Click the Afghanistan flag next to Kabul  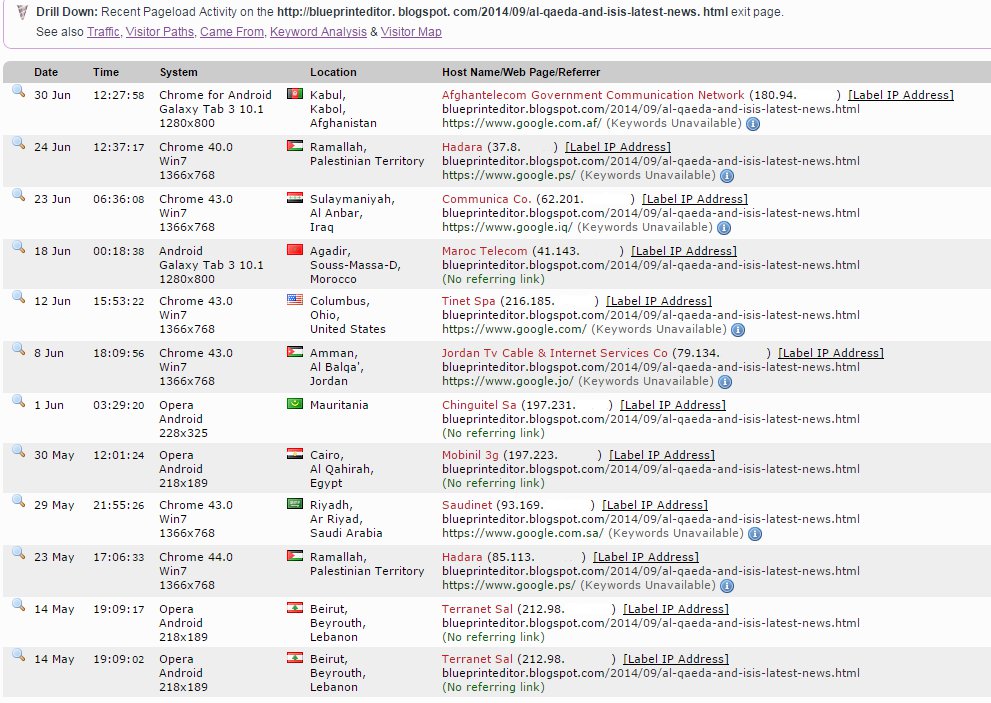tap(295, 94)
